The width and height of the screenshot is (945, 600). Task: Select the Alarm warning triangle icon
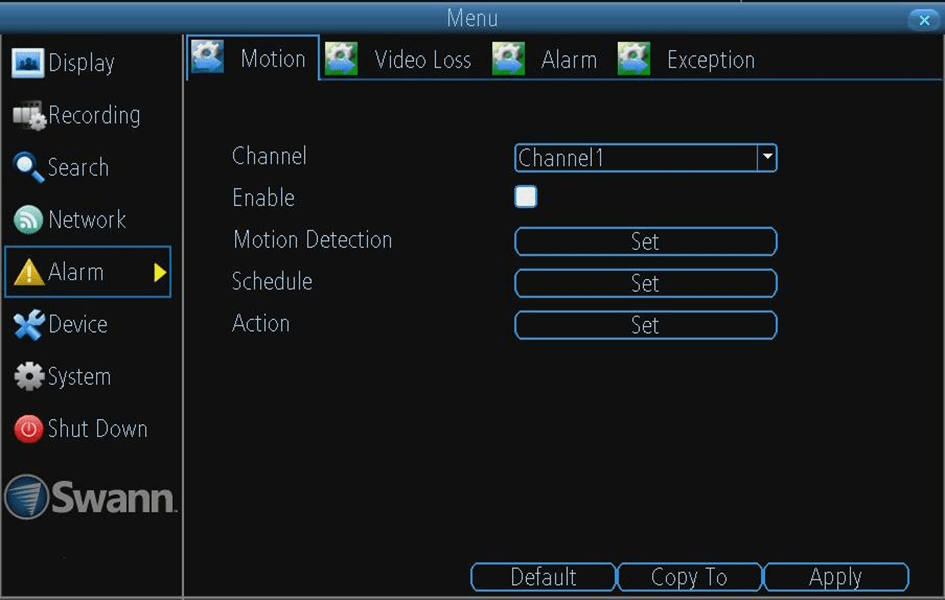point(31,271)
